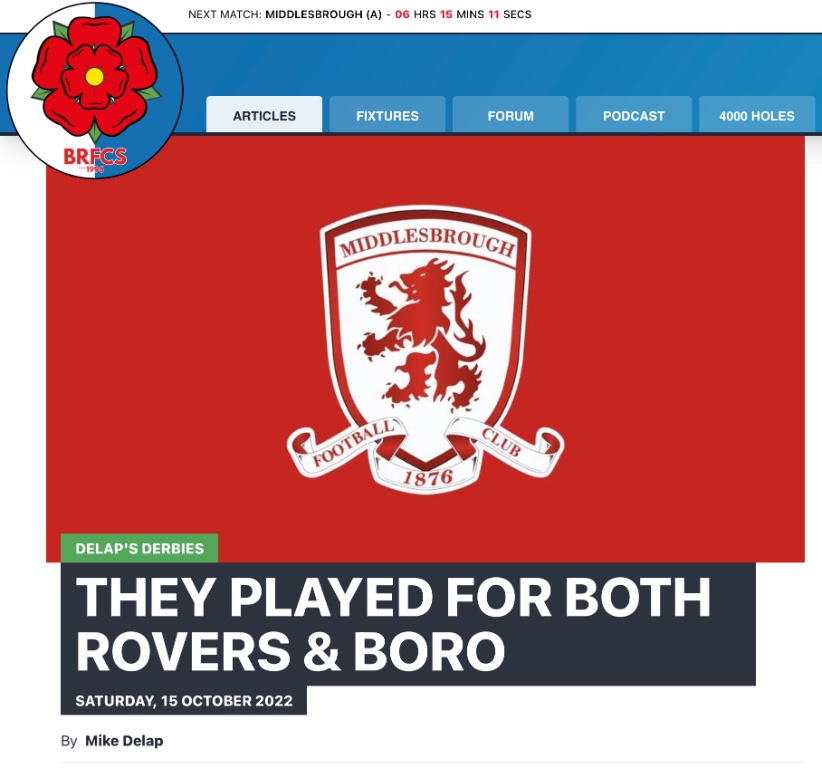
Task: Click the 06 HRS countdown value
Action: (x=415, y=15)
